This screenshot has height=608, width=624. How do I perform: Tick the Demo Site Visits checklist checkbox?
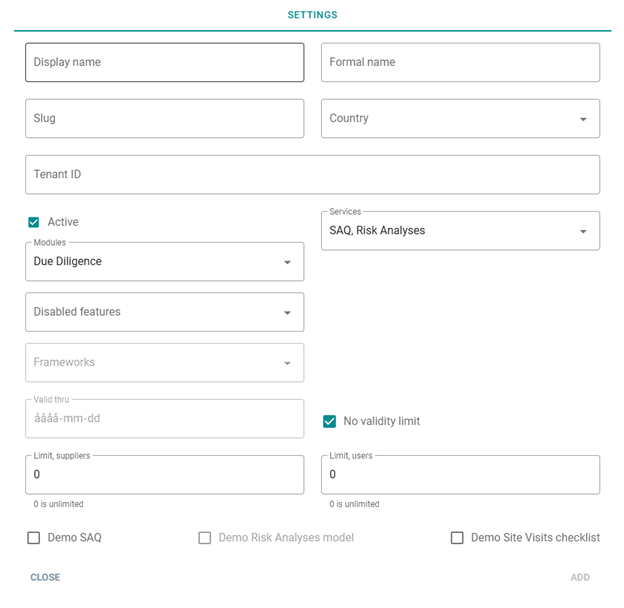point(457,538)
